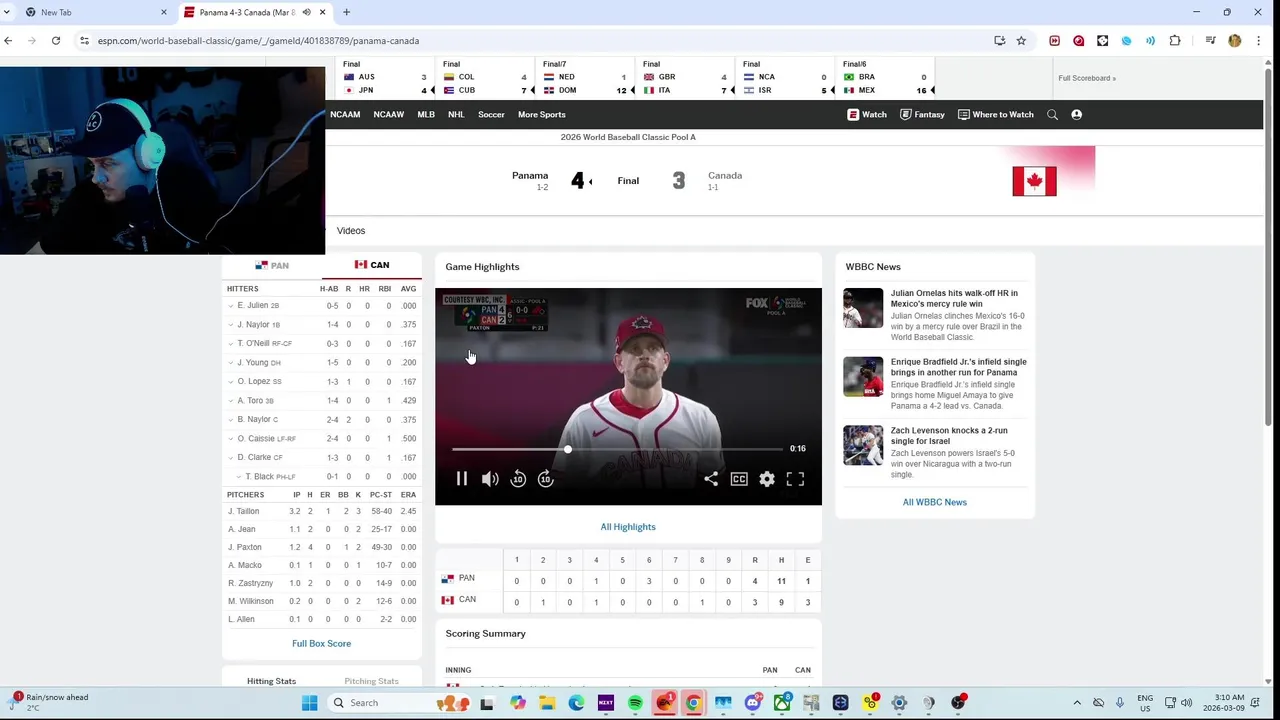Expand O. Caissie hitter row
Image resolution: width=1280 pixels, height=720 pixels.
point(231,439)
